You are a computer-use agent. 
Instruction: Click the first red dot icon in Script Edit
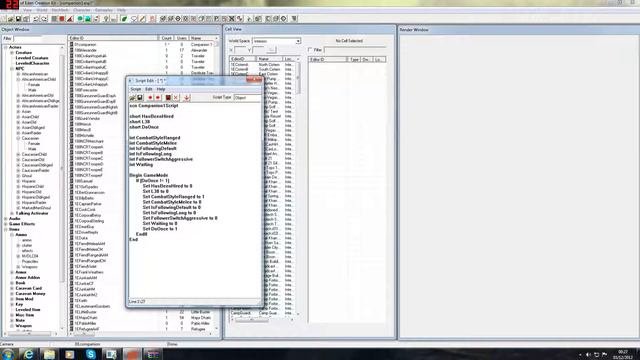tap(150, 98)
